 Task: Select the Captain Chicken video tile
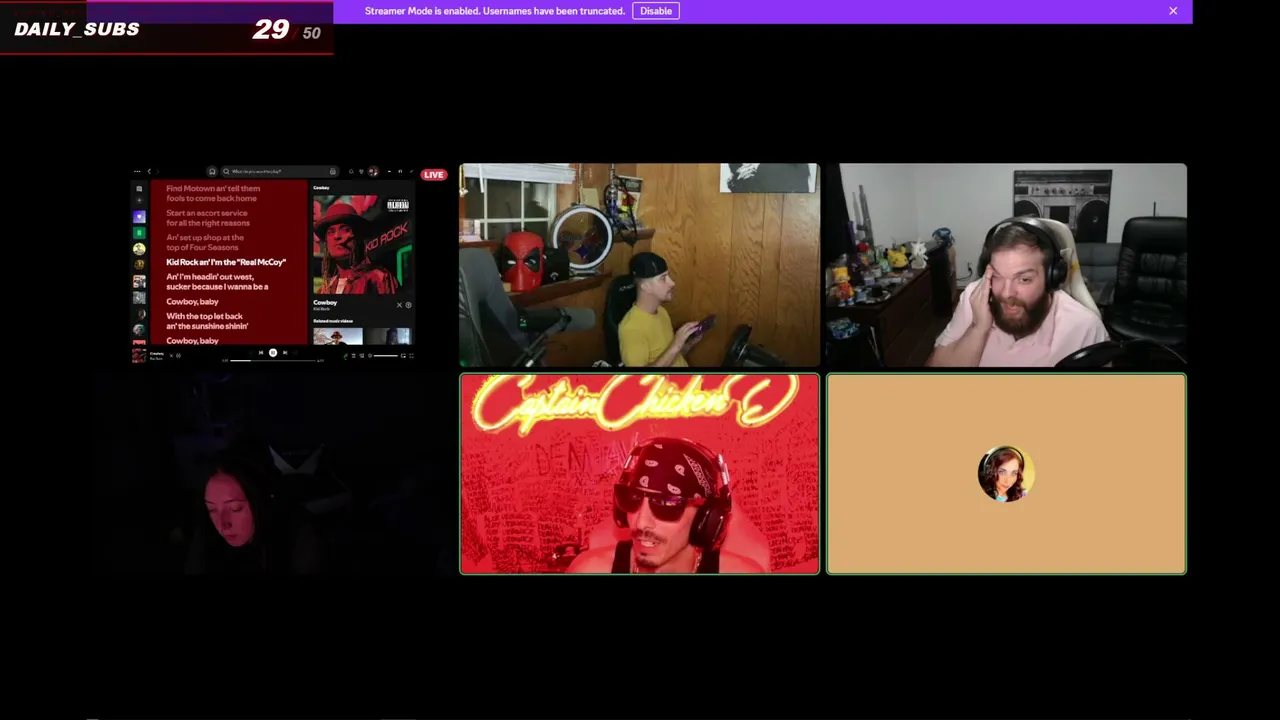[x=639, y=474]
